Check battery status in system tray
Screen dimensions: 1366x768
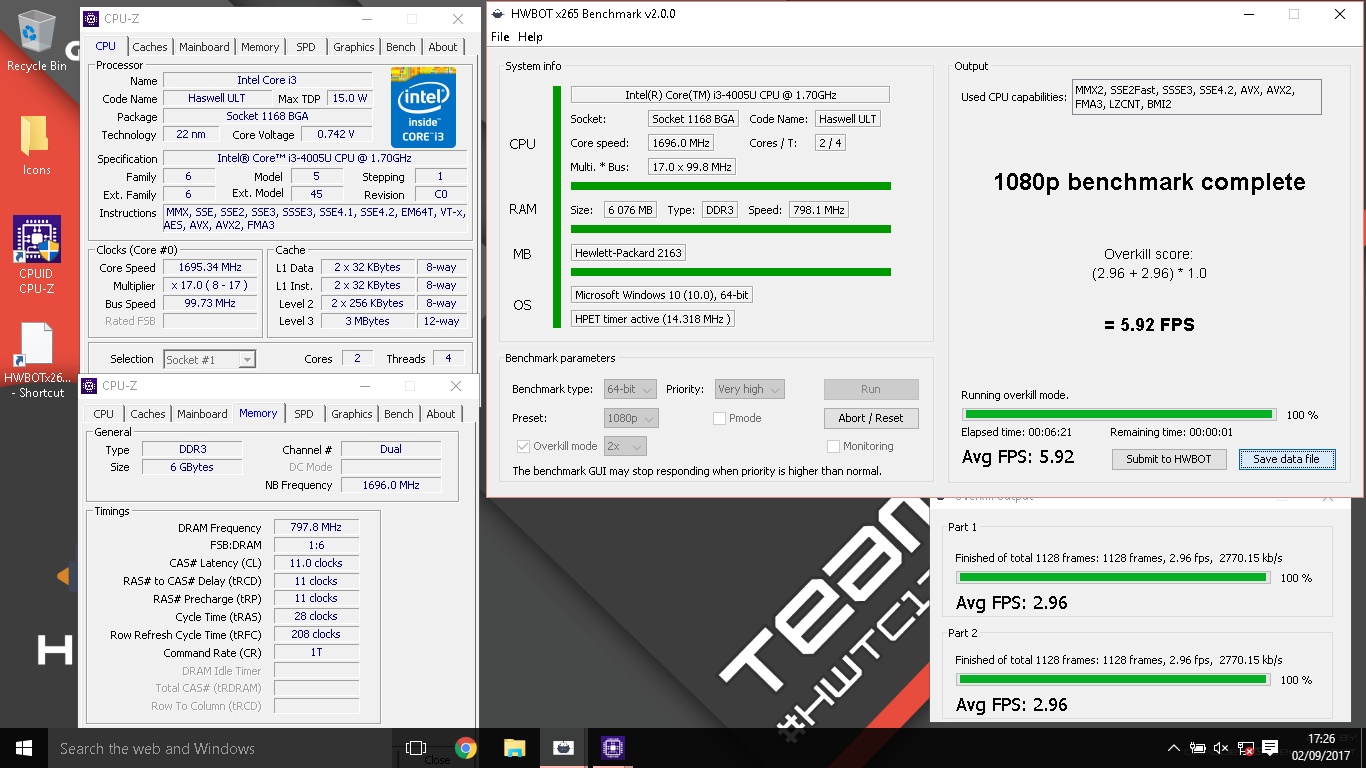1198,748
